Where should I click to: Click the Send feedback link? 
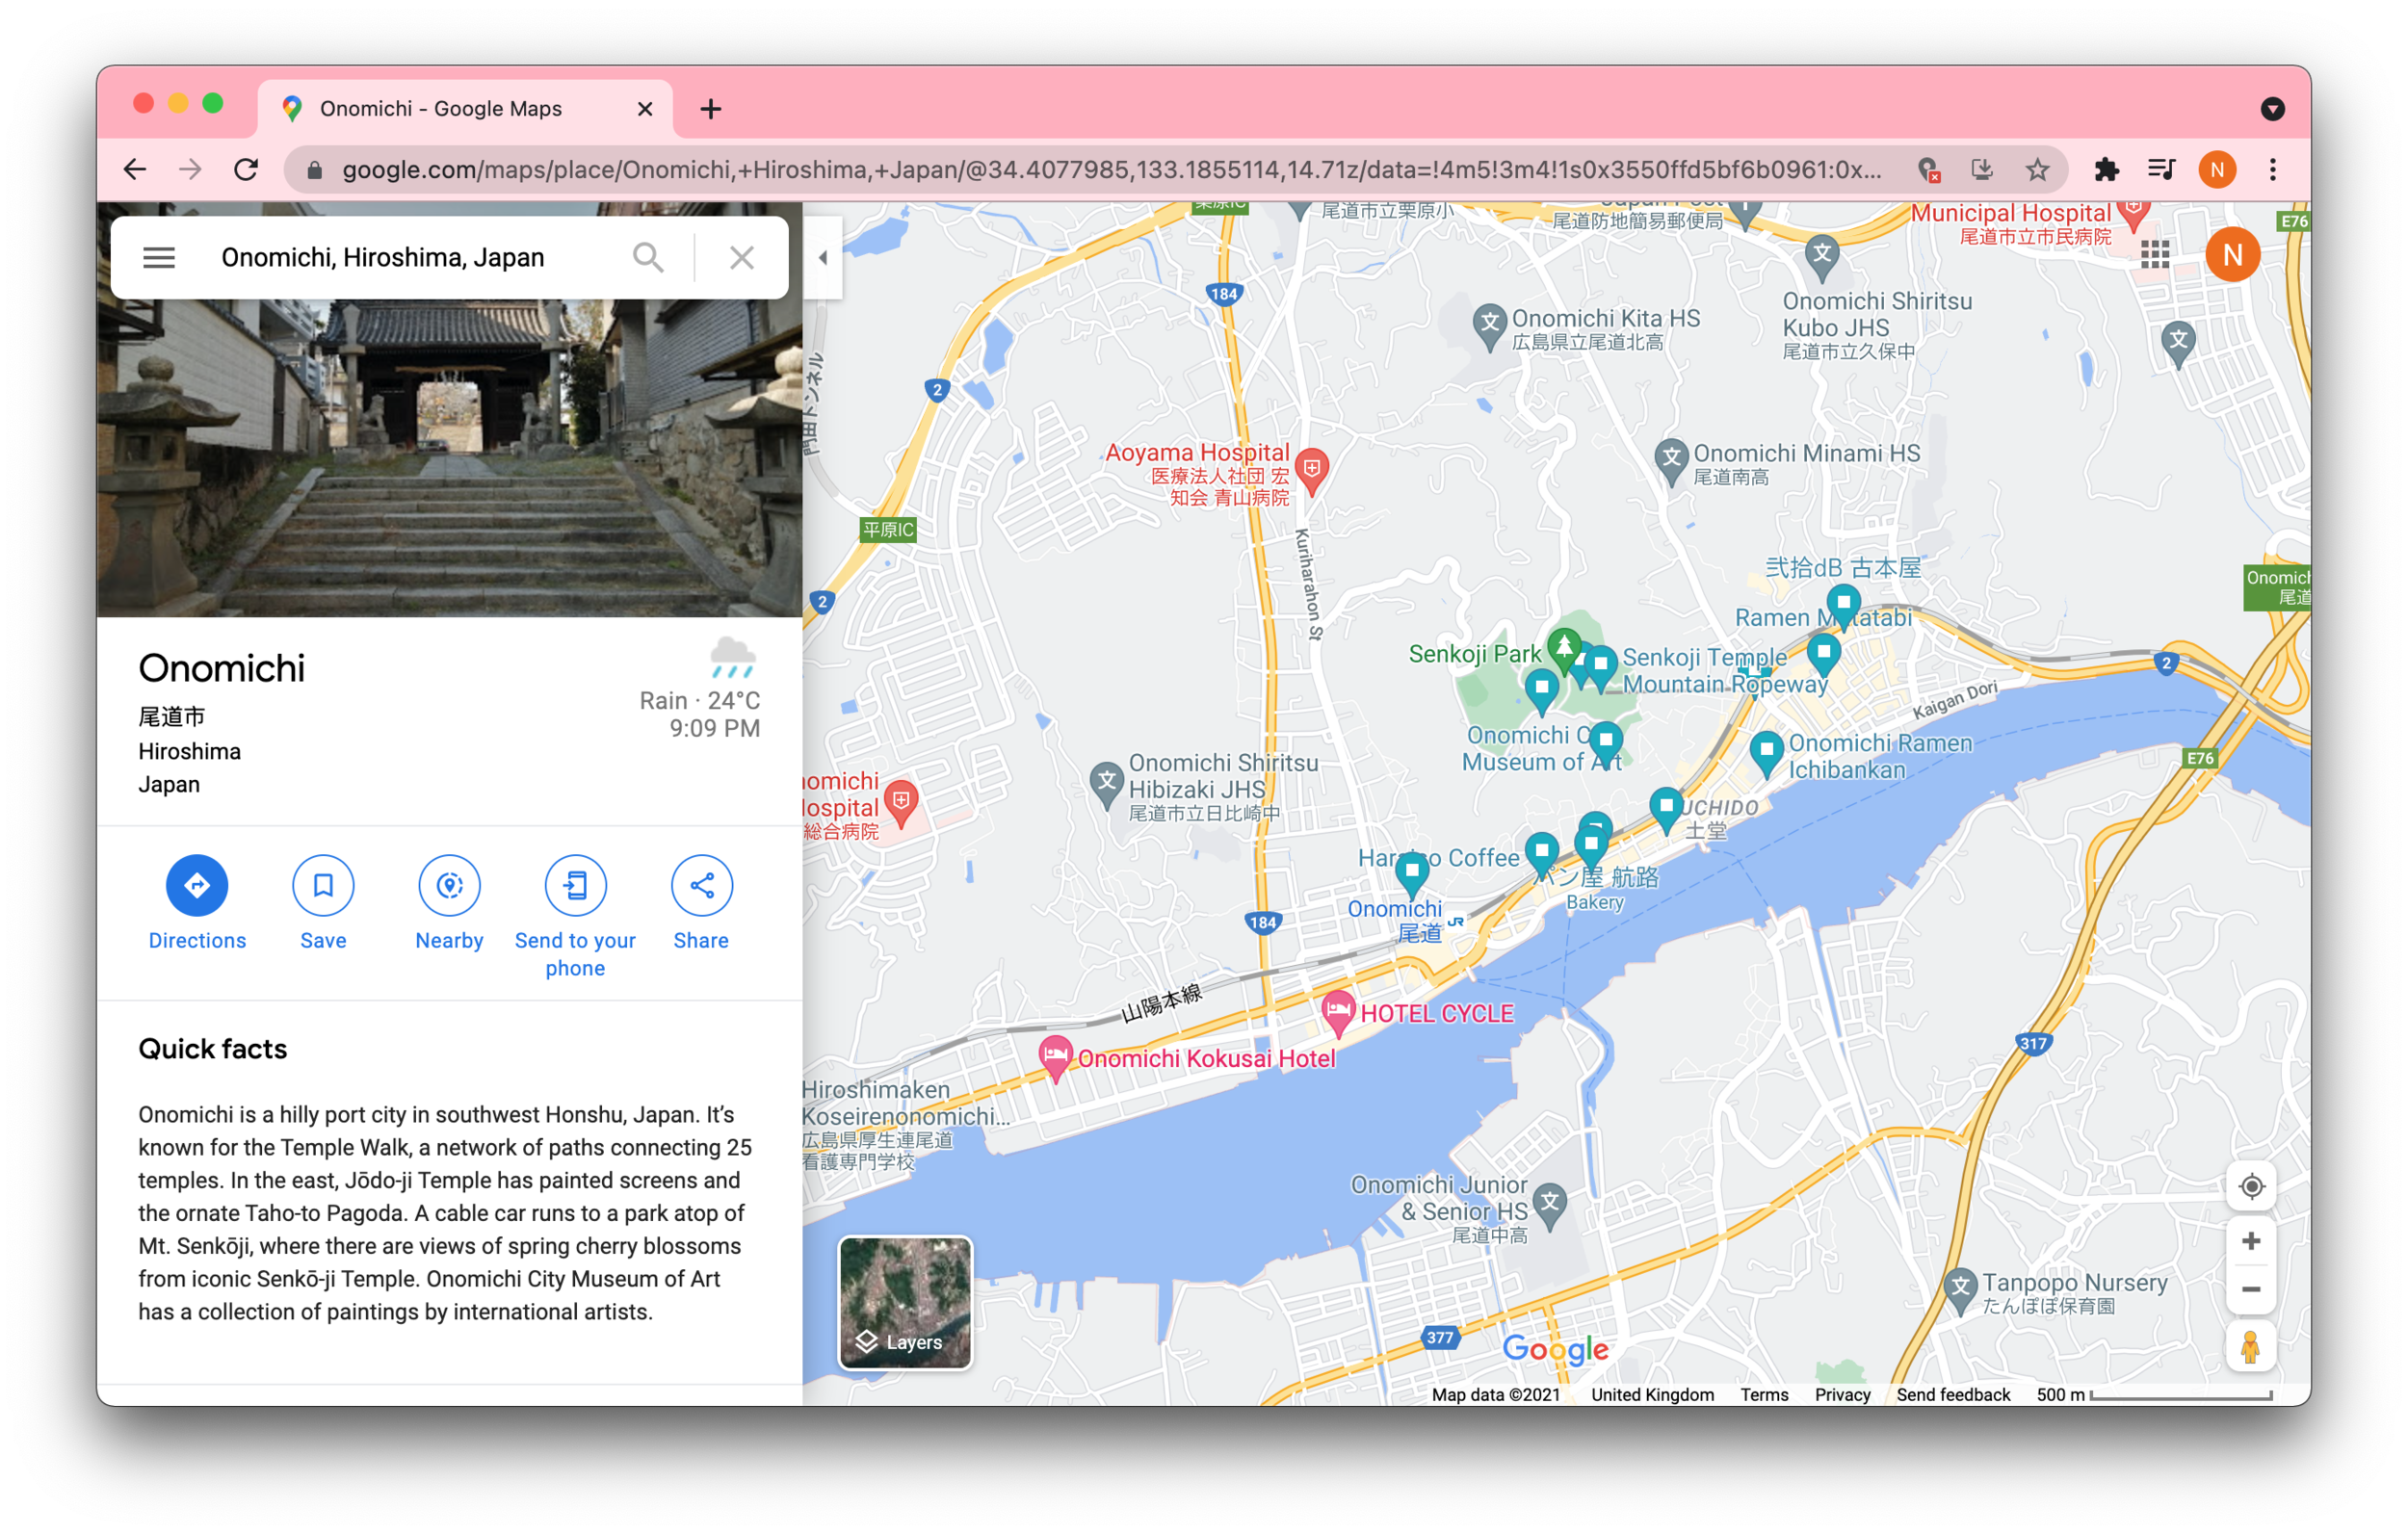pyautogui.click(x=1952, y=1394)
